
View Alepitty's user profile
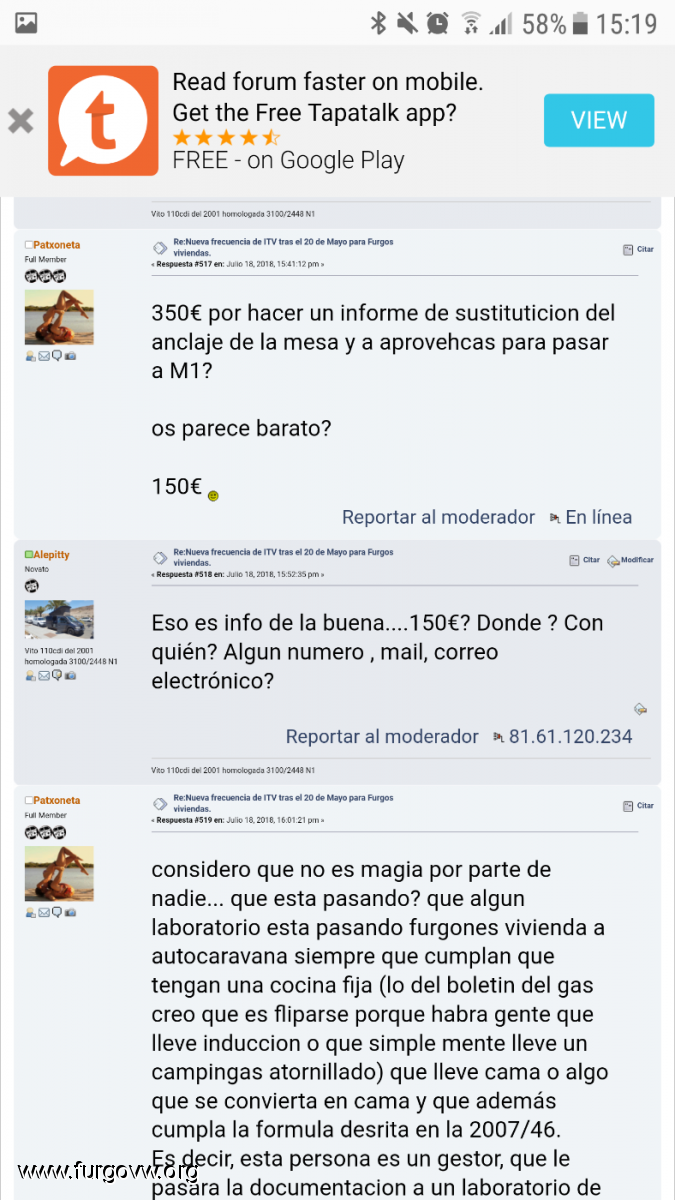(x=51, y=555)
